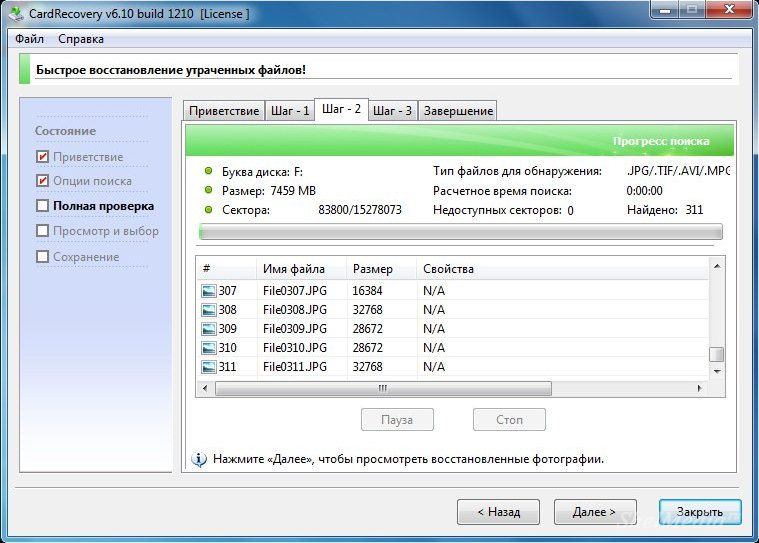
Task: Switch to the Шаг - 1 tab
Action: [x=290, y=111]
